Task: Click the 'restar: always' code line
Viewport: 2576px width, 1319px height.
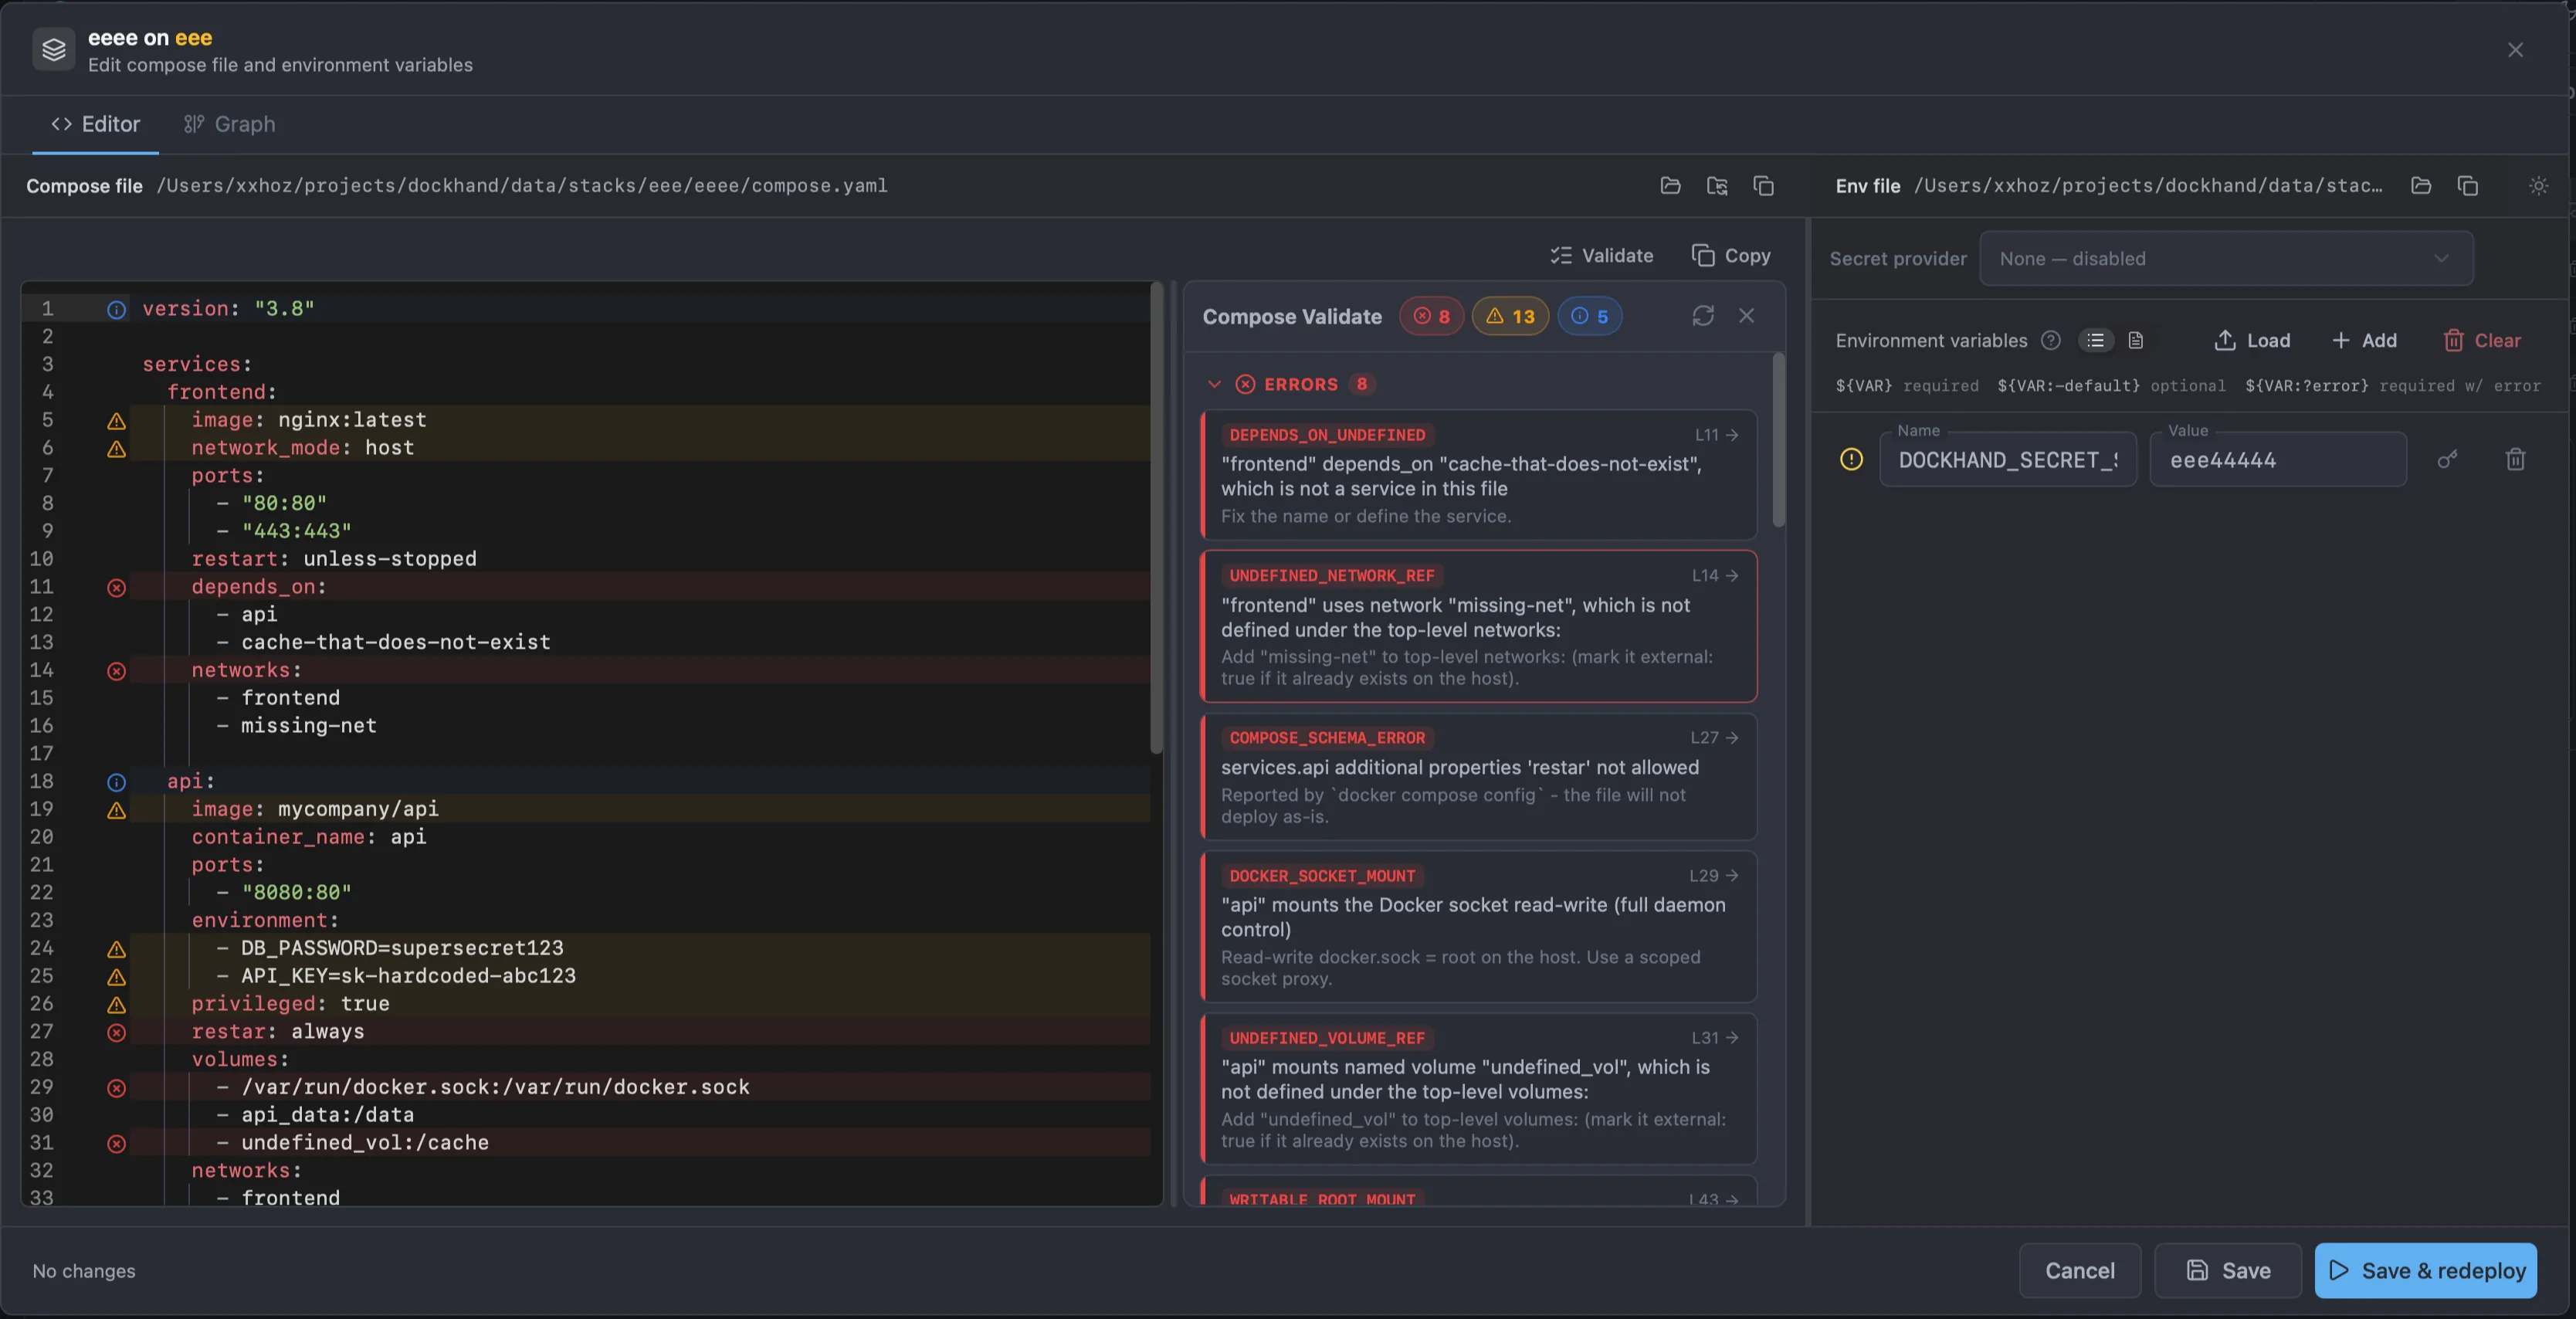Action: pyautogui.click(x=278, y=1032)
